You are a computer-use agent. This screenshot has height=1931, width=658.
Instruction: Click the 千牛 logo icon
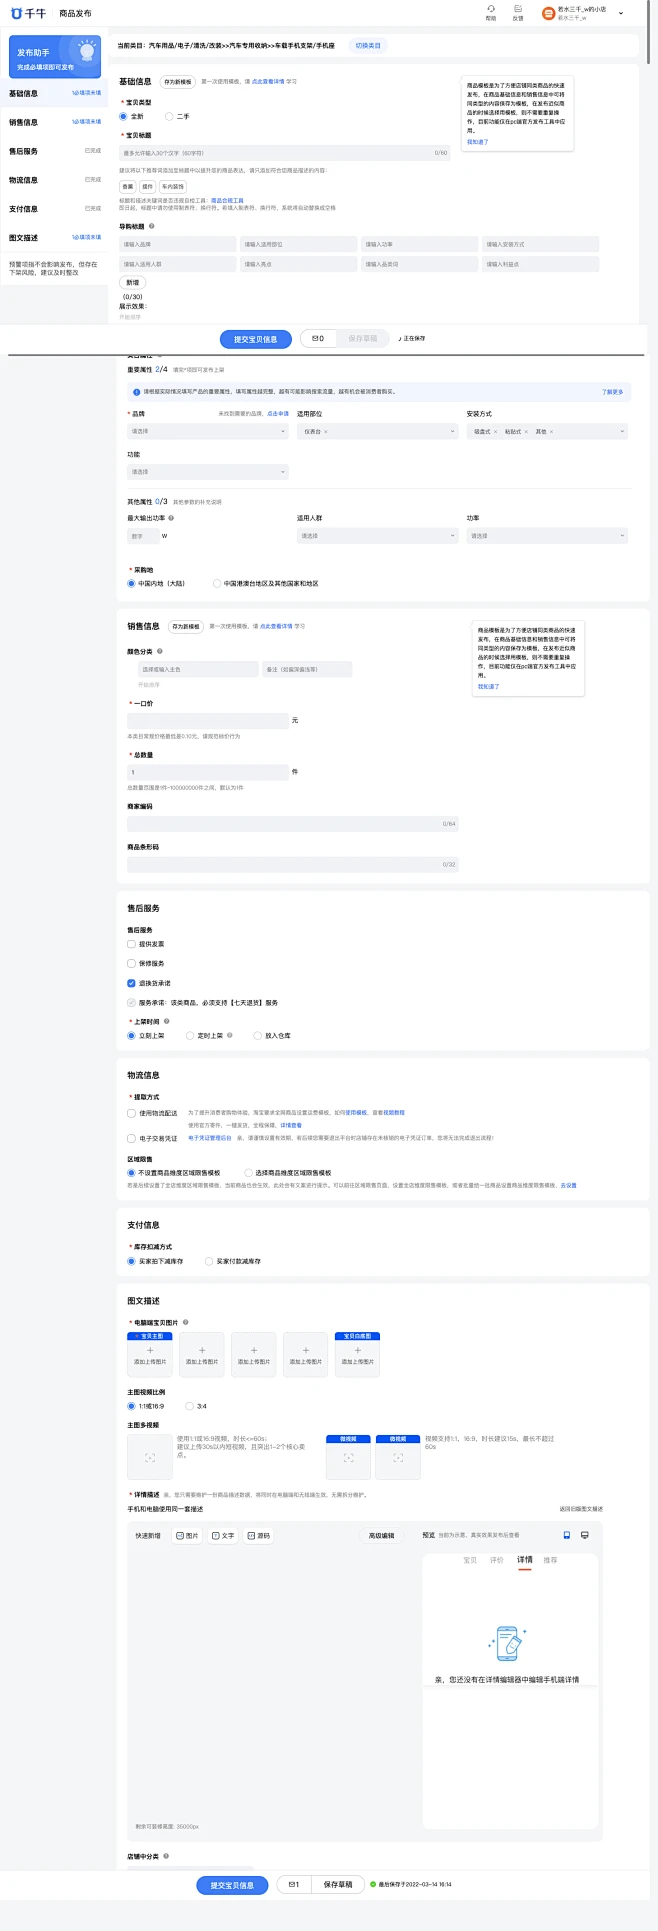tap(16, 13)
